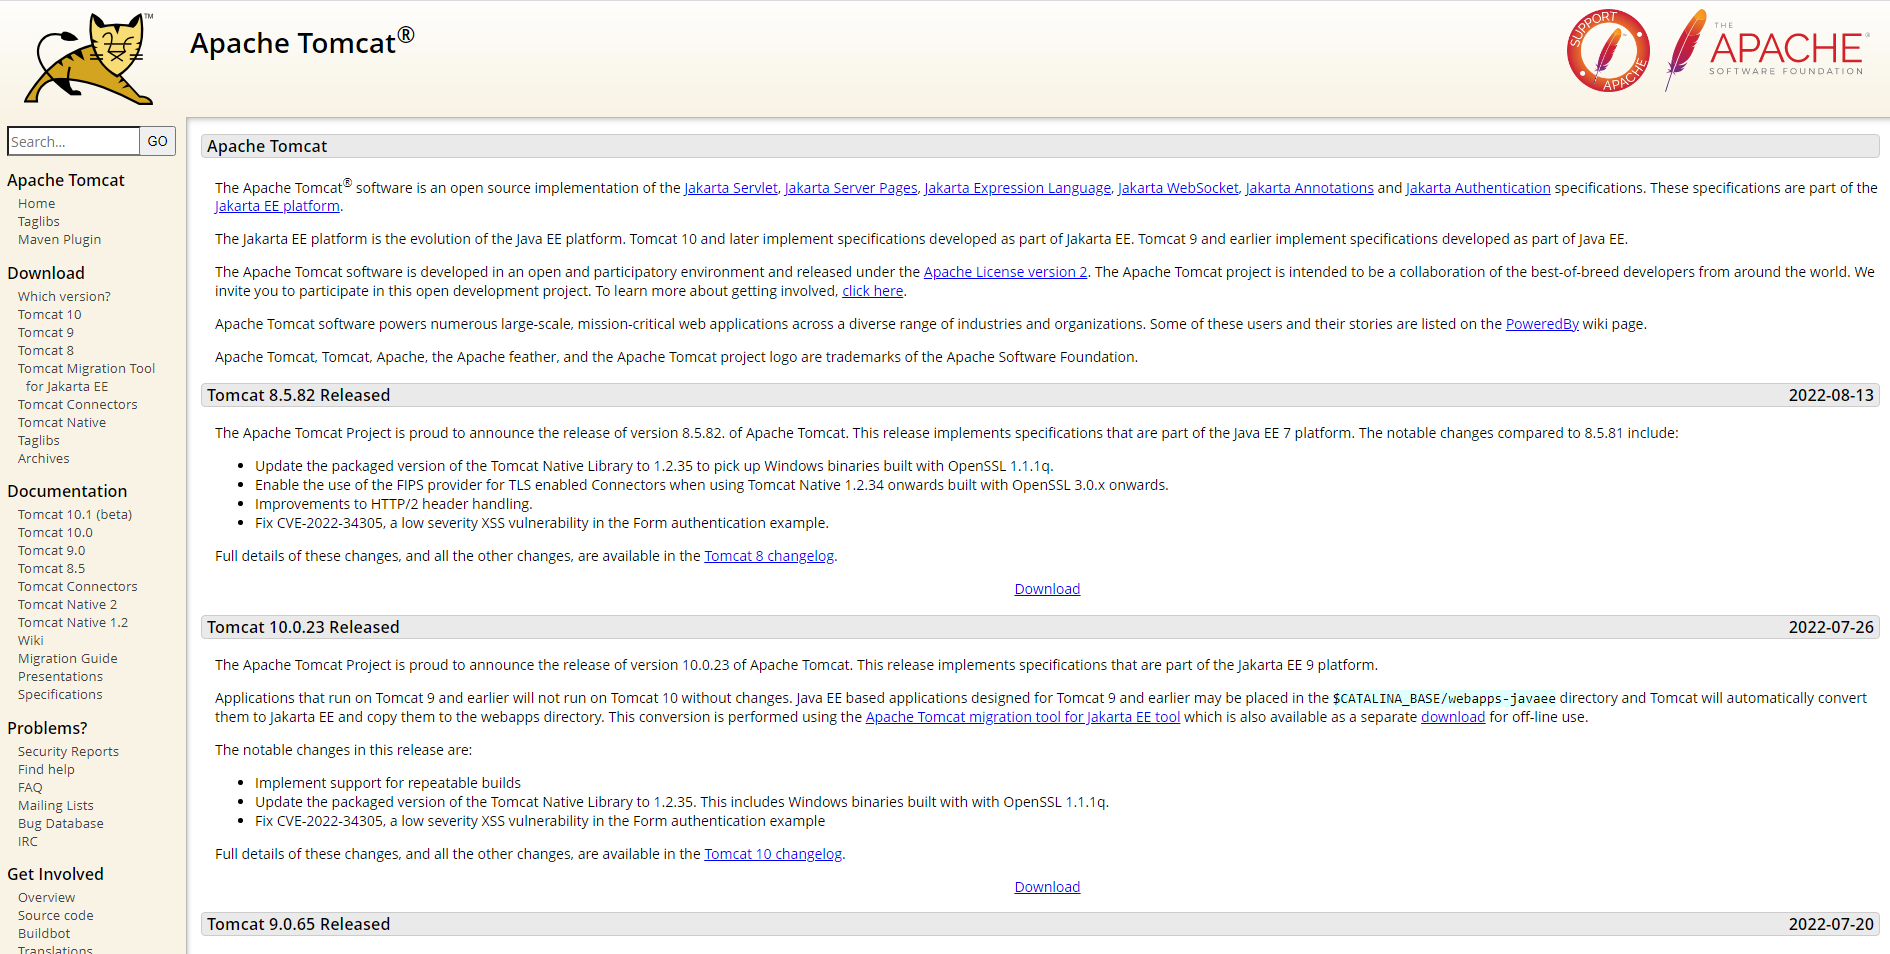1890x954 pixels.
Task: Open Tomcat Migration Tool for Jakarta EE
Action: pos(86,377)
